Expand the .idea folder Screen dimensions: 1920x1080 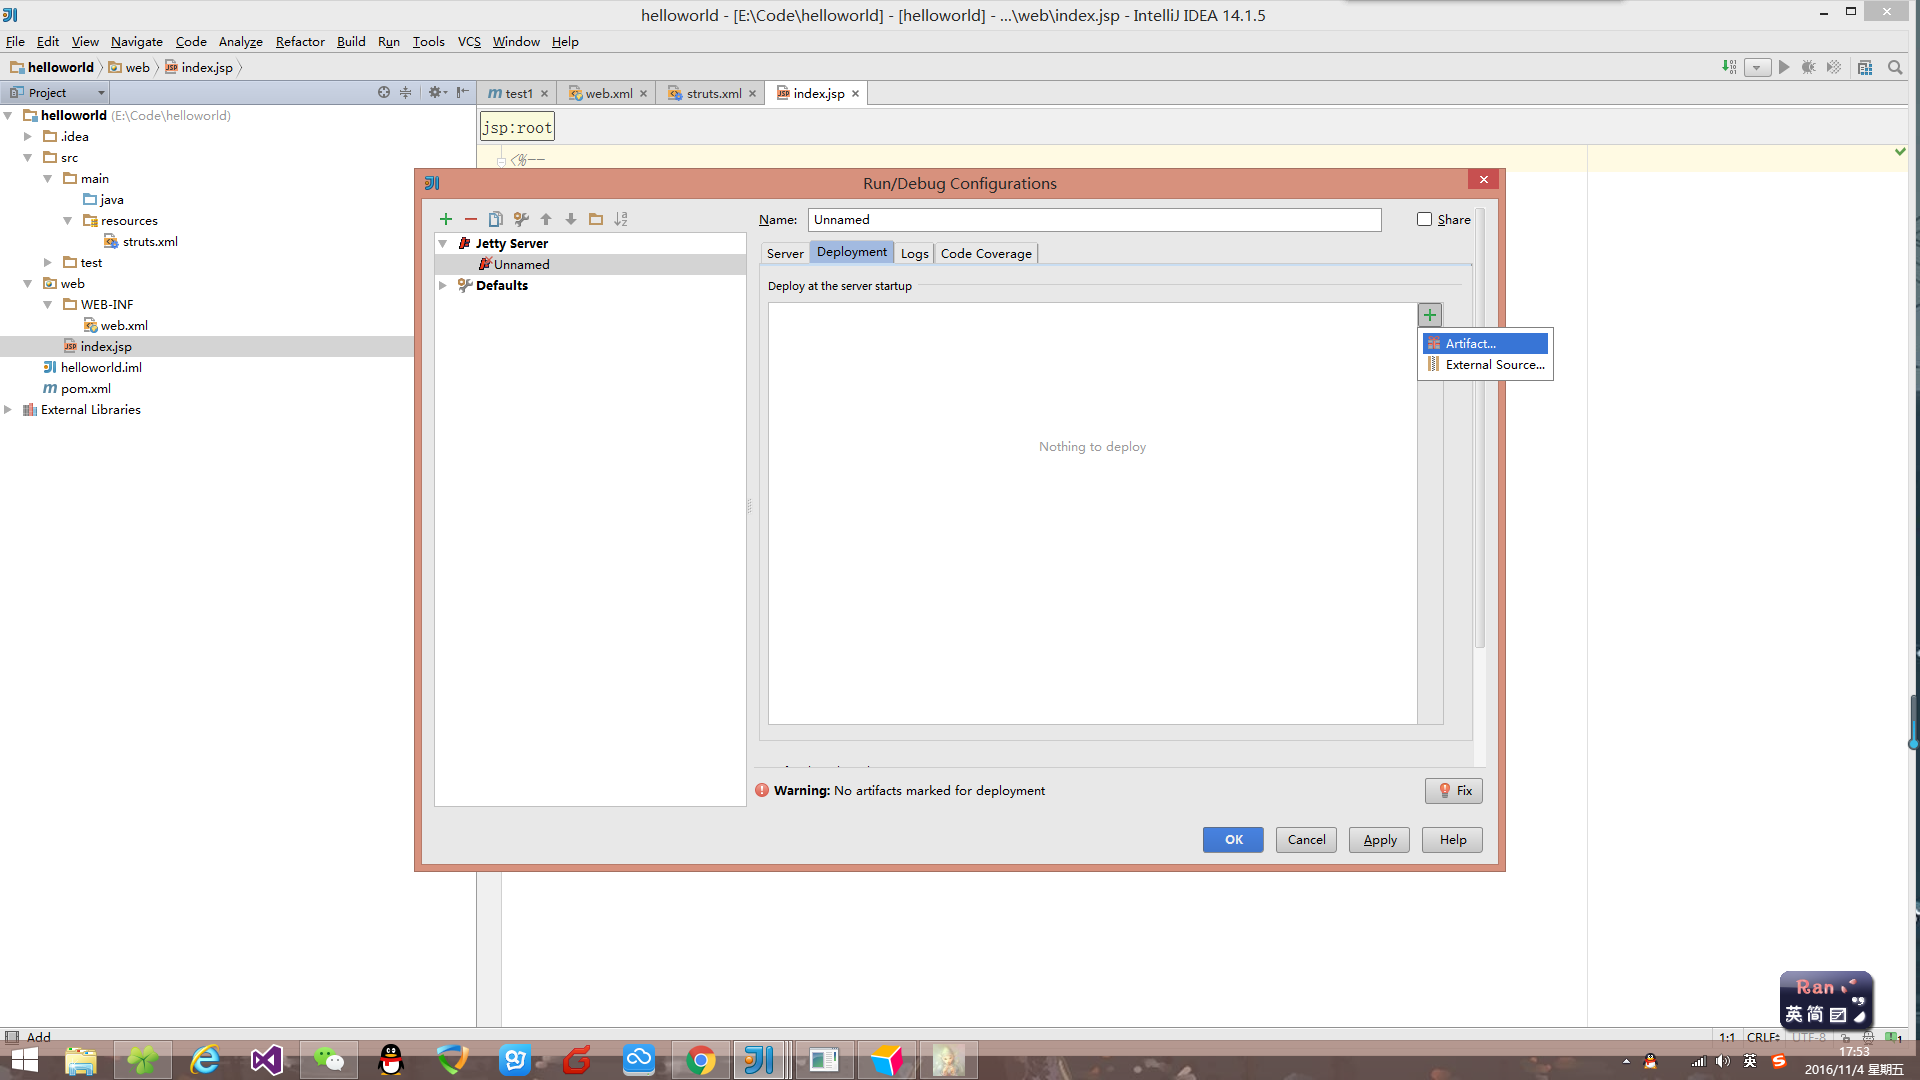(x=28, y=136)
